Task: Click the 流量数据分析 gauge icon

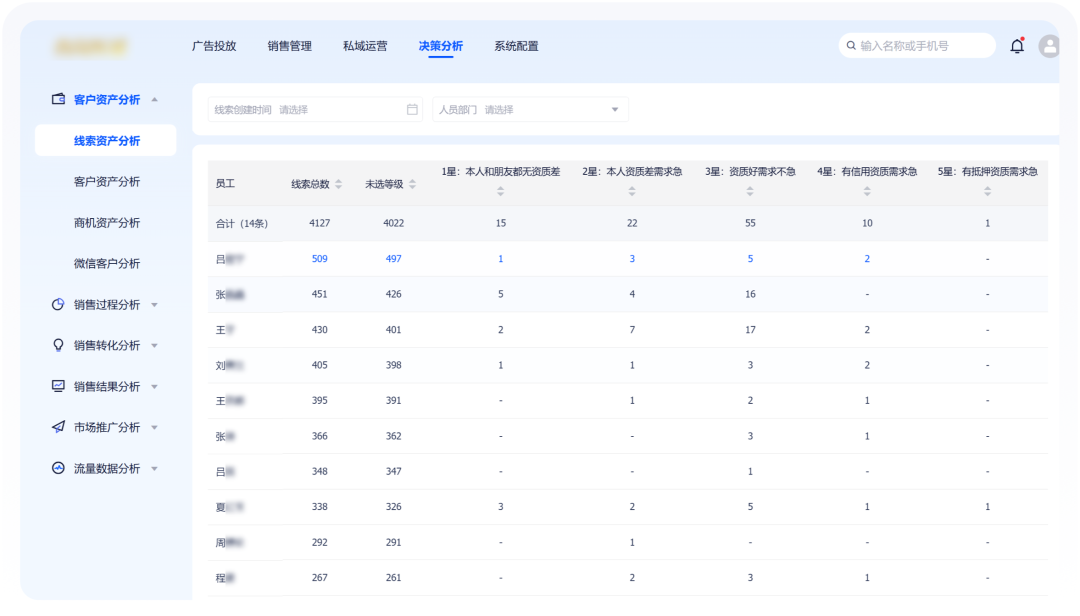Action: pos(57,468)
